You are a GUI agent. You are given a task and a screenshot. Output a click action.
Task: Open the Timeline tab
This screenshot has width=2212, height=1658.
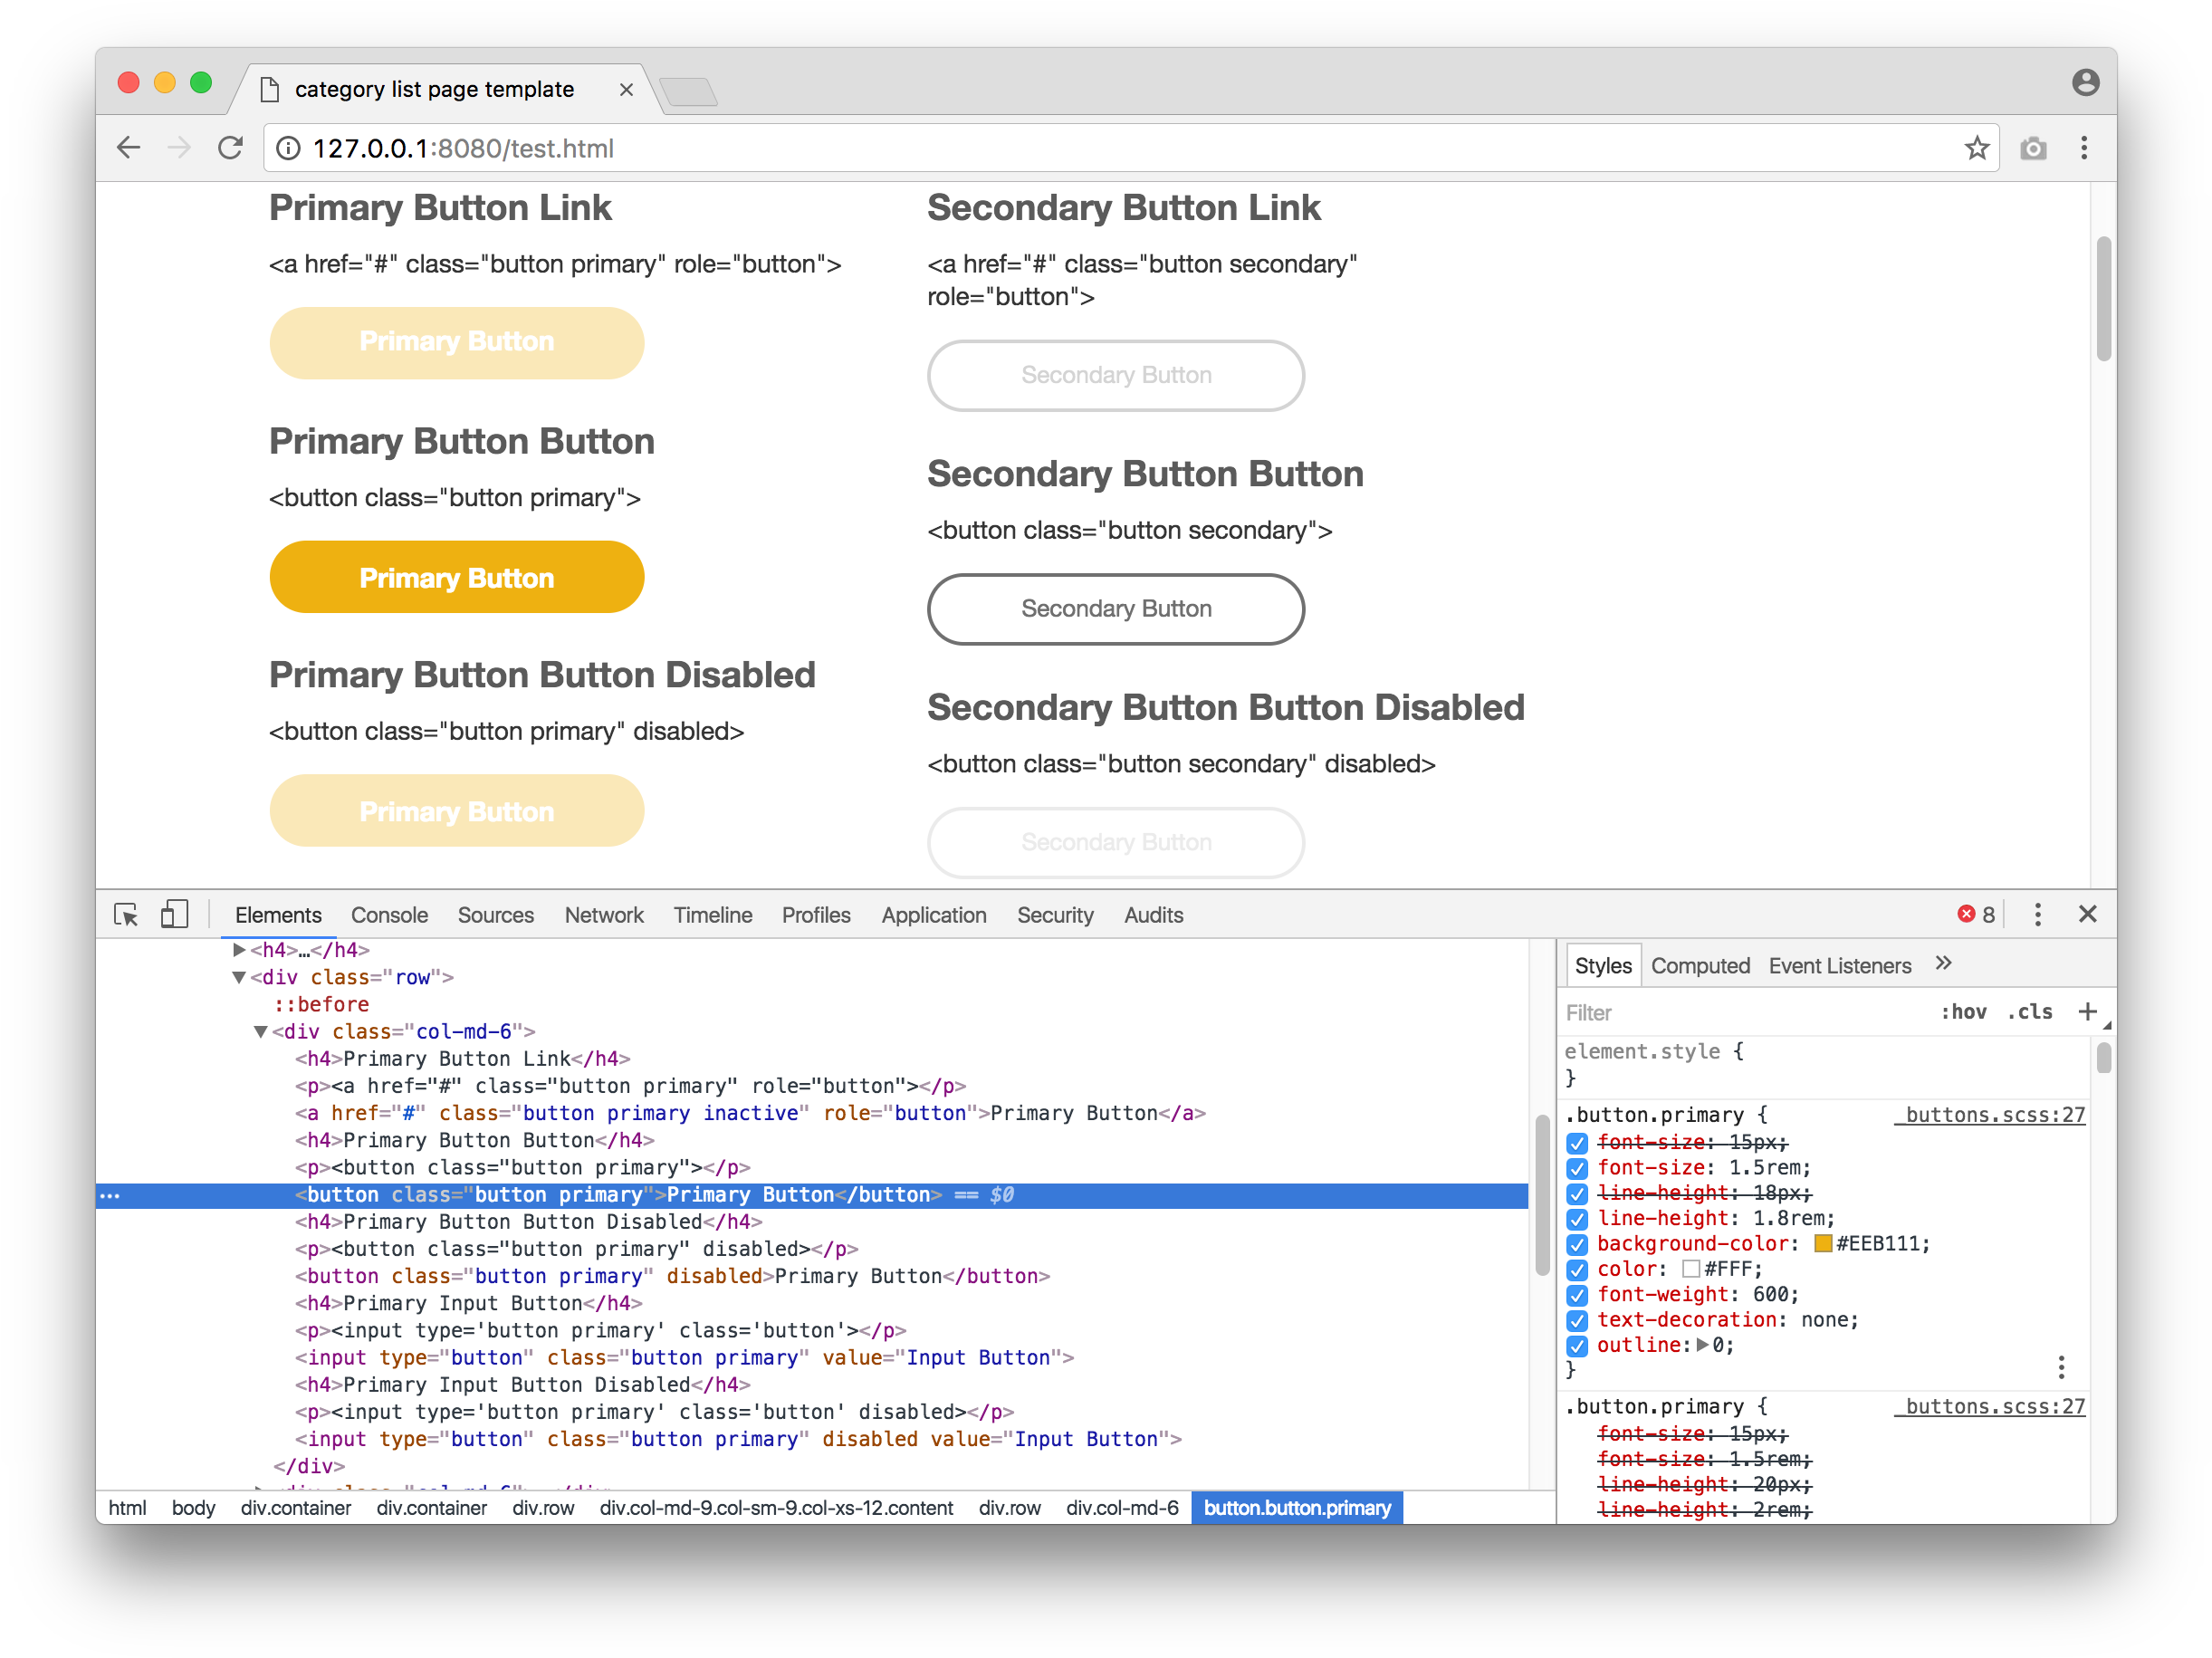point(713,915)
